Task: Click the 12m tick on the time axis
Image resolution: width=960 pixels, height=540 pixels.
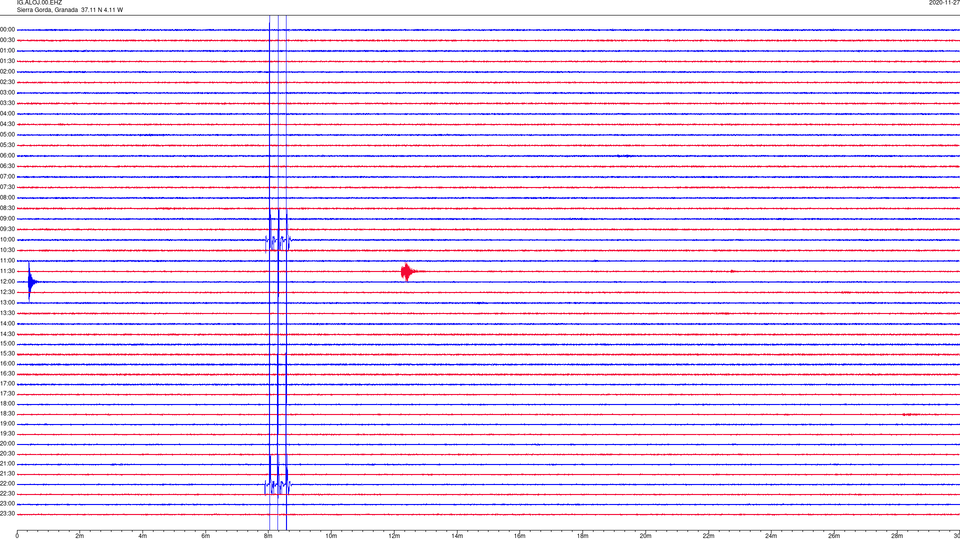Action: click(x=394, y=536)
